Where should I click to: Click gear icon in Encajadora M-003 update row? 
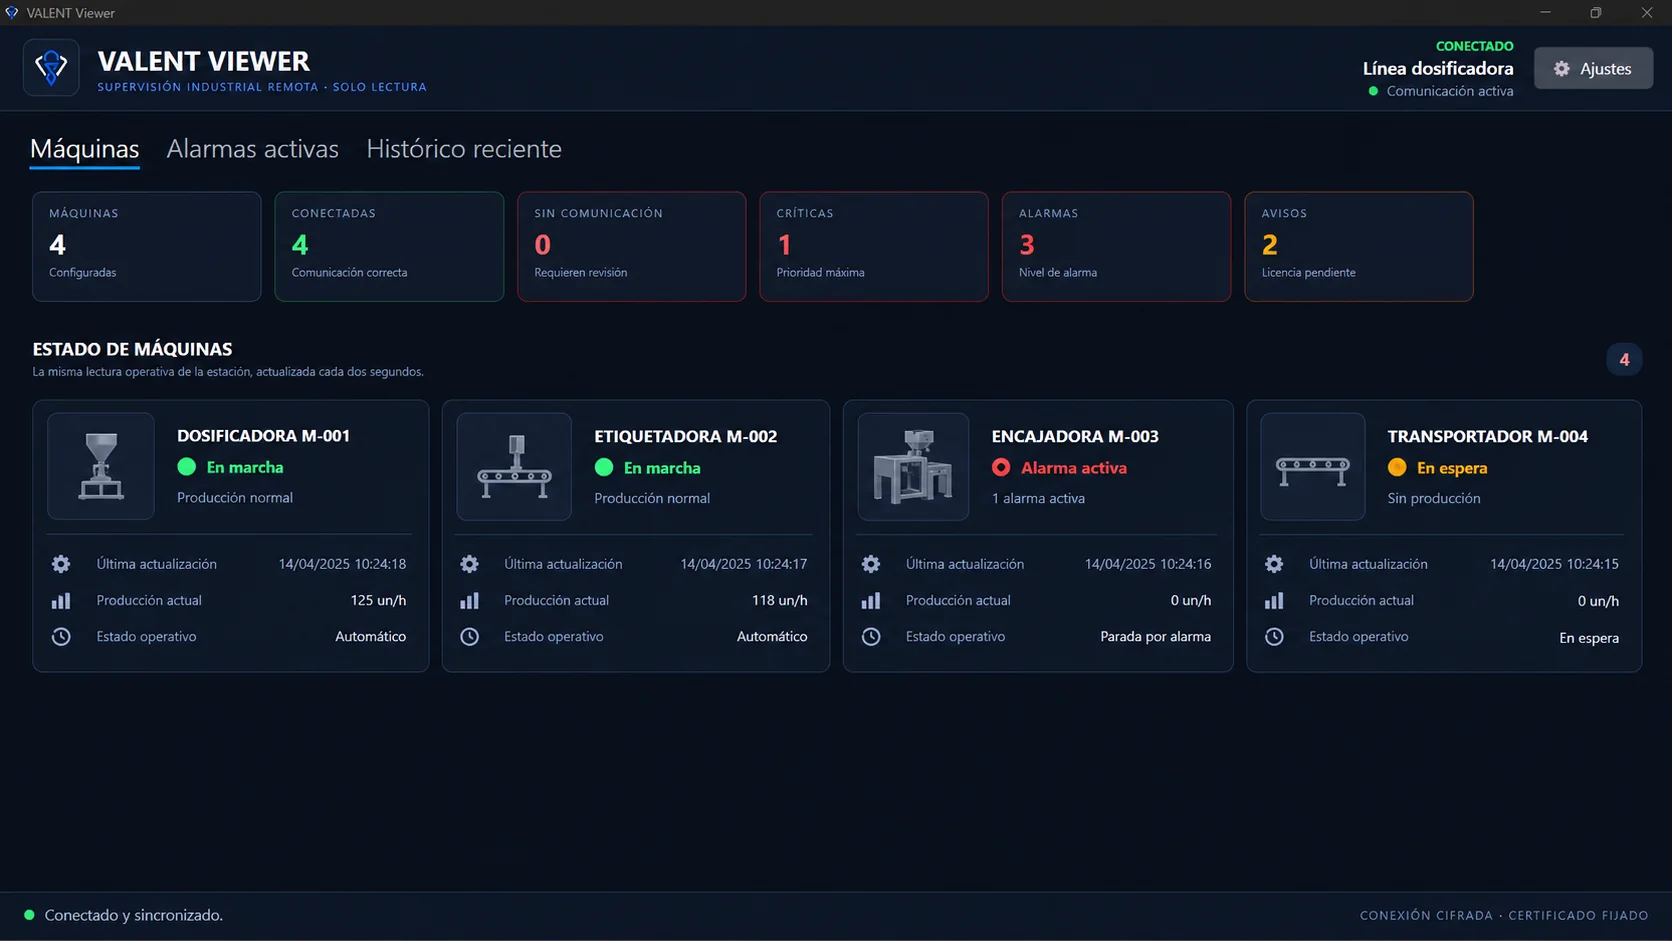click(x=871, y=564)
